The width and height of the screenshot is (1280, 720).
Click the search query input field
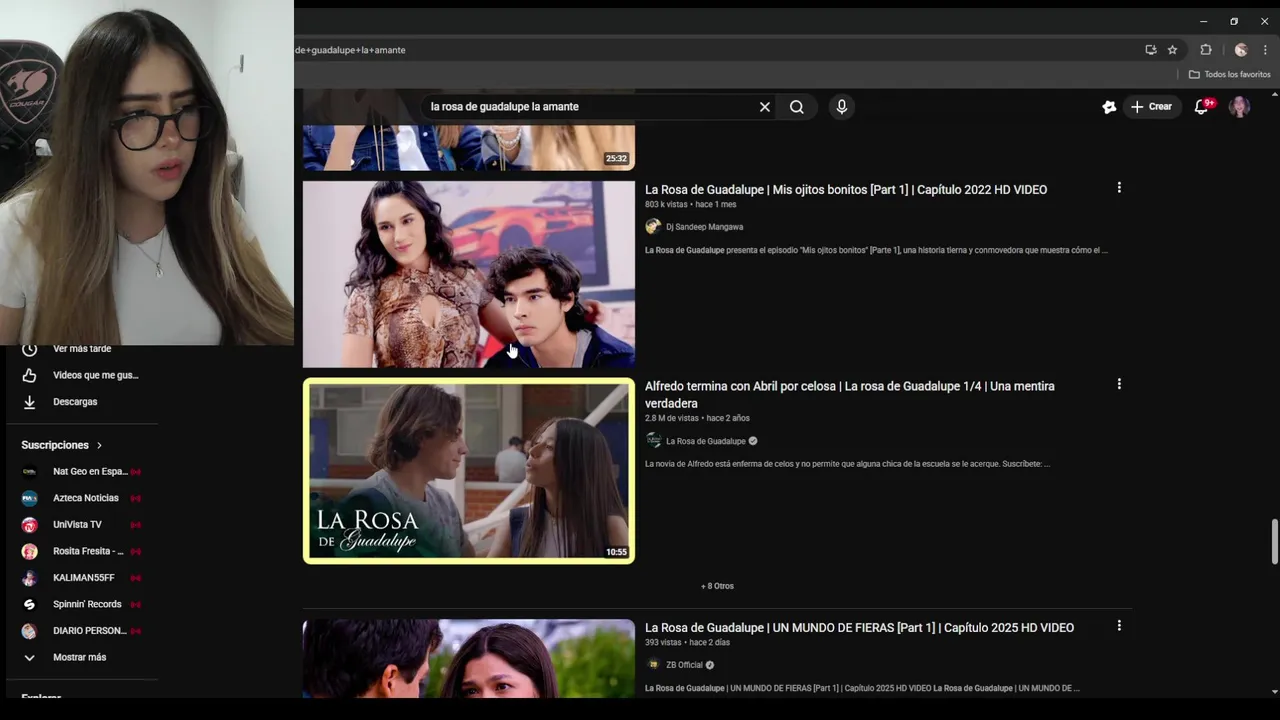click(x=590, y=107)
